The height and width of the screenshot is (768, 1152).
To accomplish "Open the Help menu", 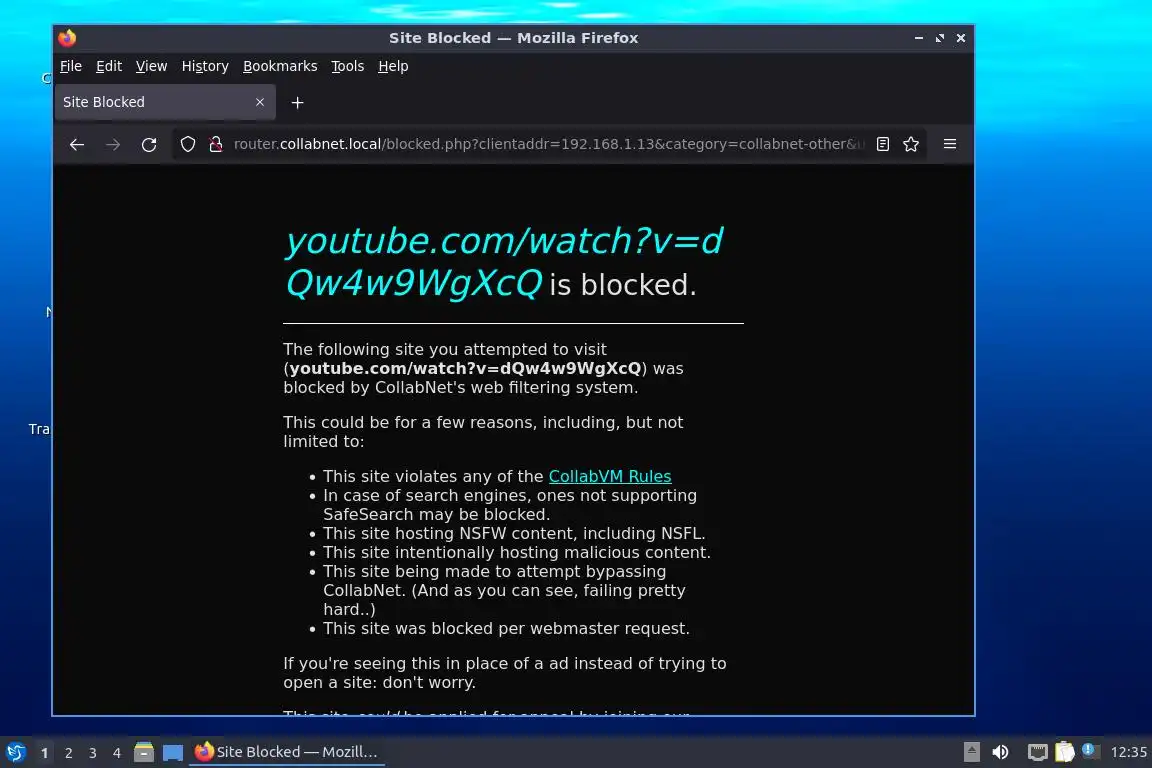I will pos(393,66).
